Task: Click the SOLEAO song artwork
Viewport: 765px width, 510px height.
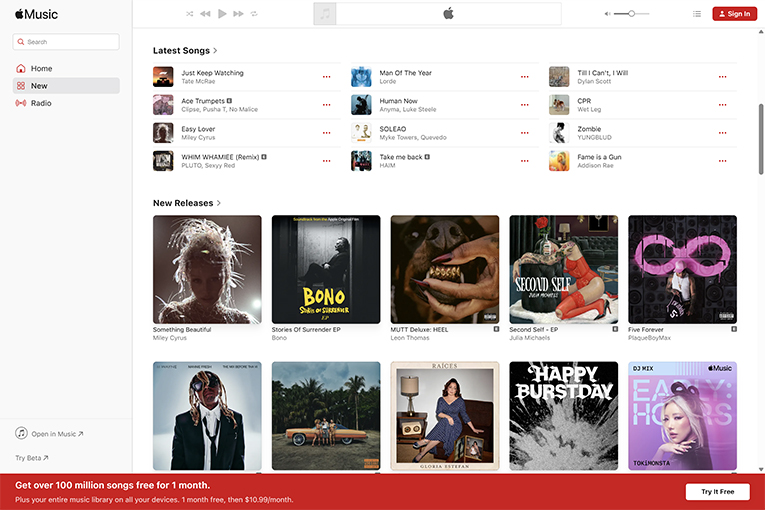Action: pyautogui.click(x=361, y=133)
